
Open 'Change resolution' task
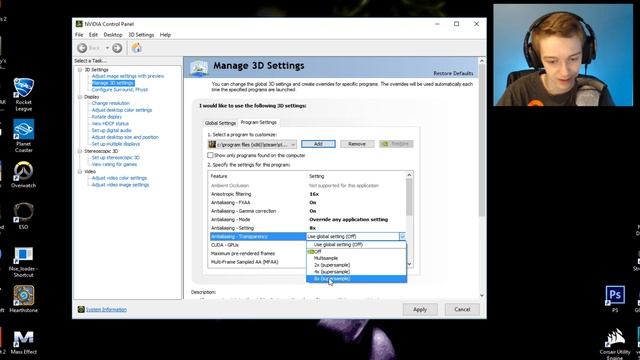(x=111, y=103)
